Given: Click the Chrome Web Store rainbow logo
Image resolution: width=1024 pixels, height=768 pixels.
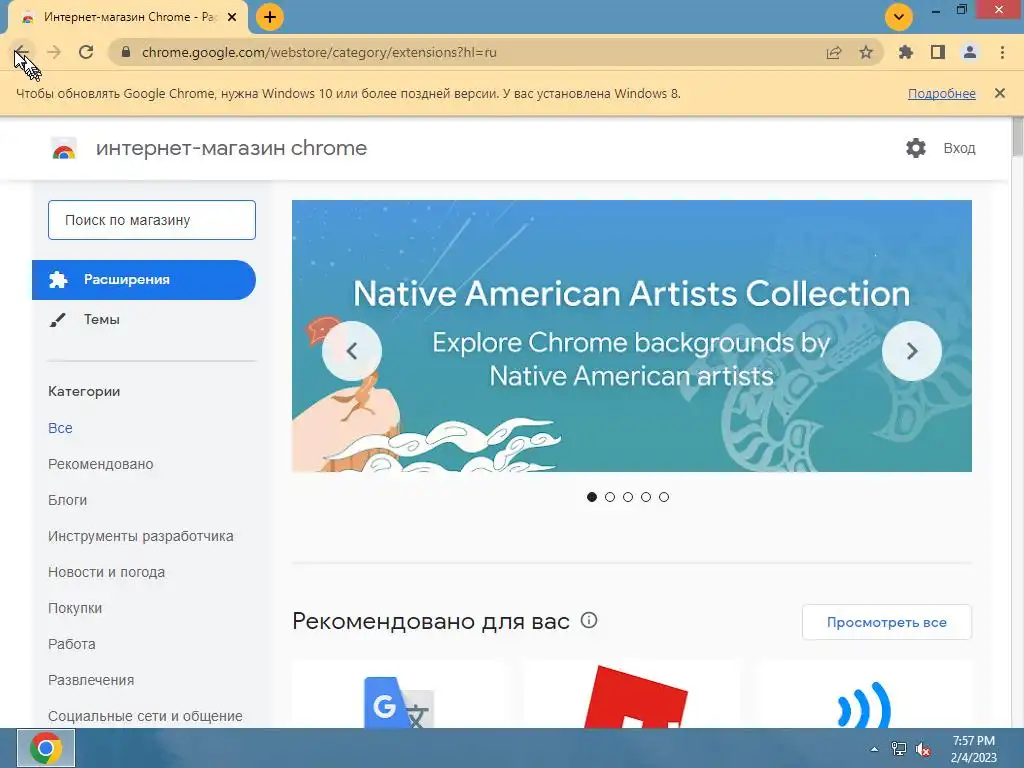Looking at the screenshot, I should coord(64,148).
